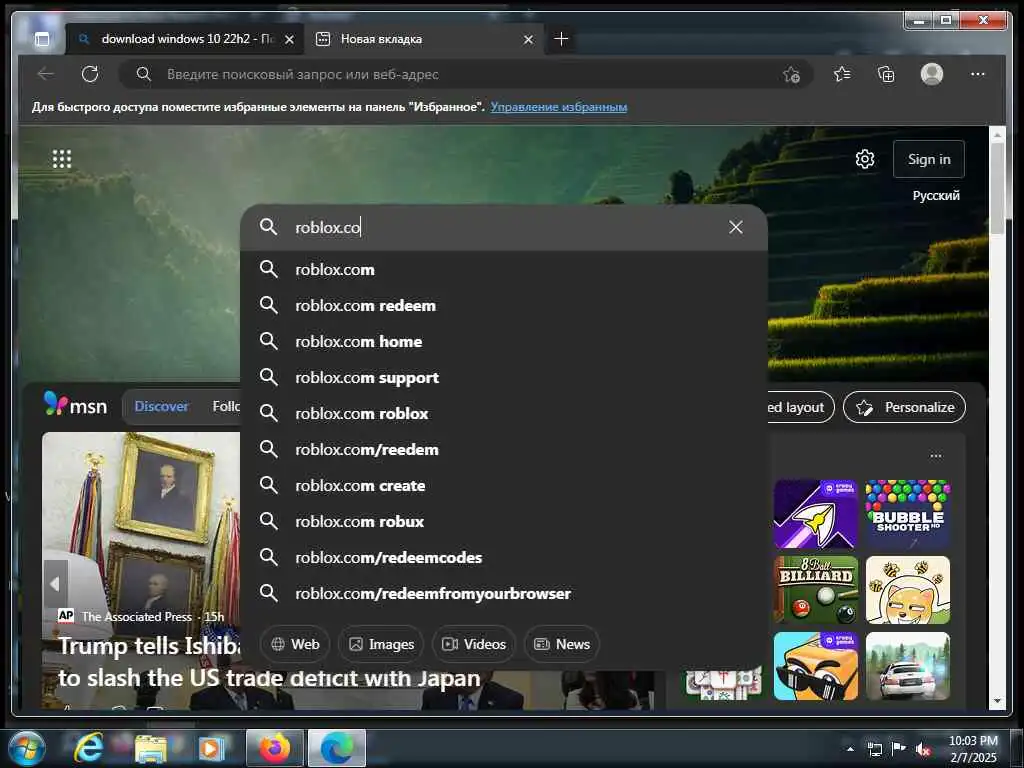This screenshot has height=768, width=1024.
Task: Go to previous news slide arrow
Action: pyautogui.click(x=56, y=584)
